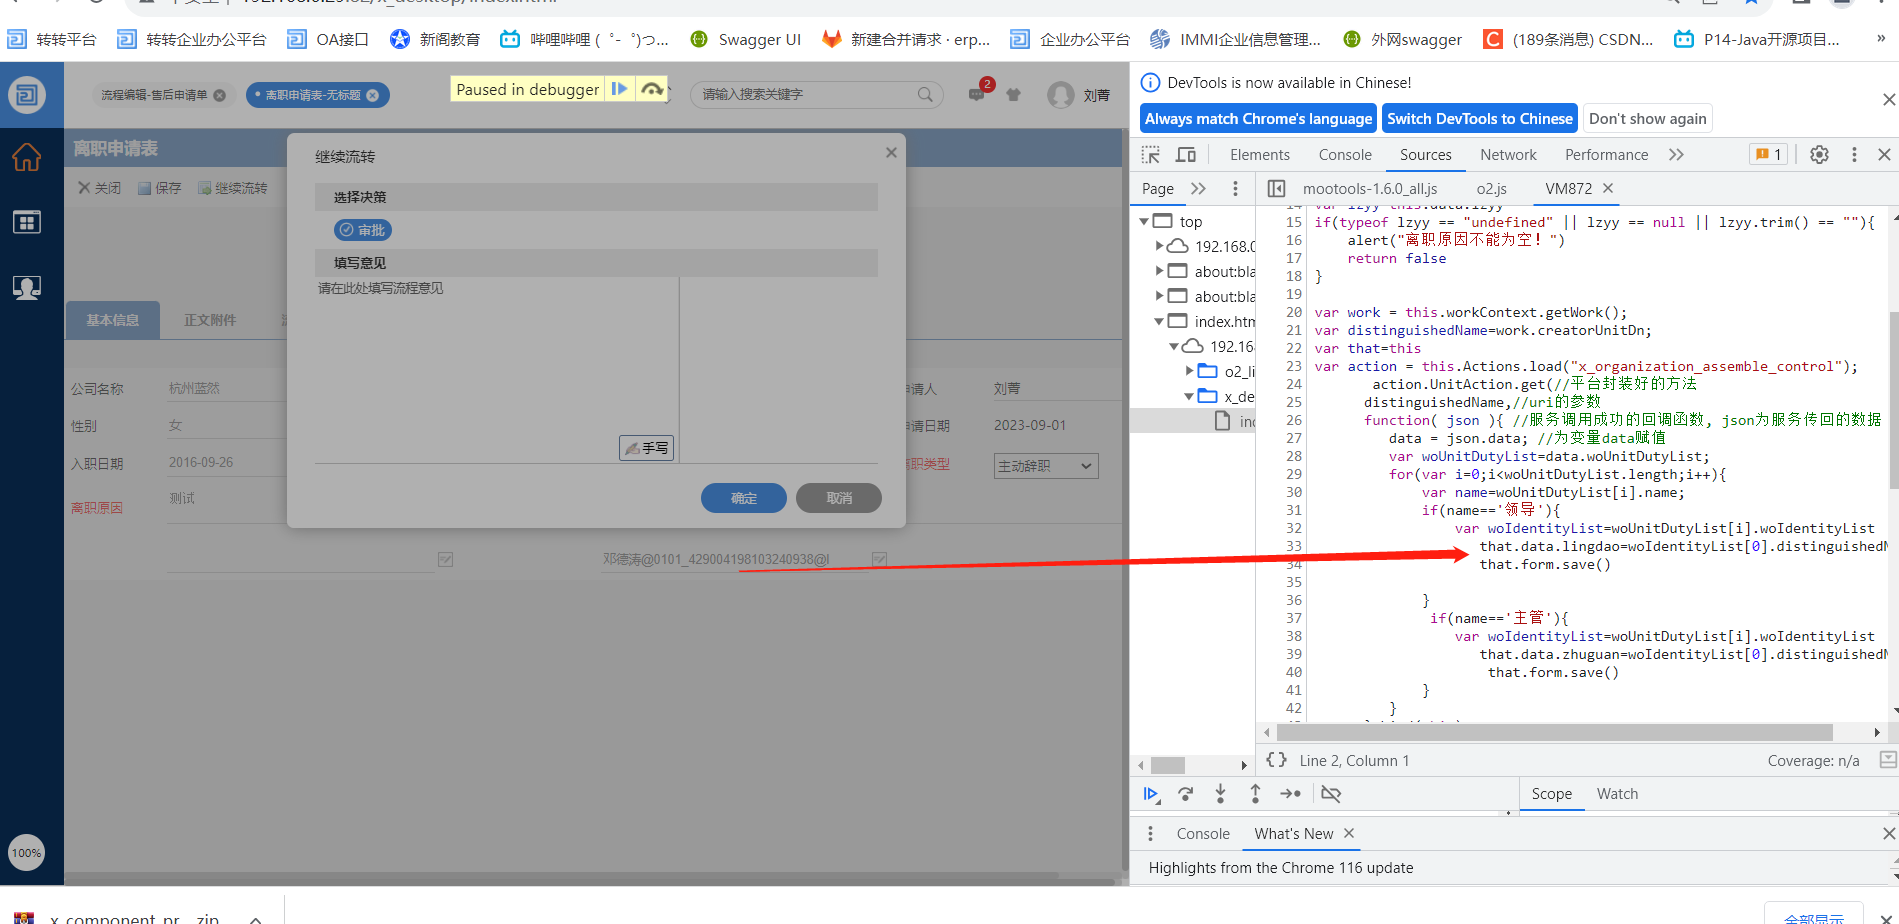
Task: Show more DevTools panel tabs
Action: point(1676,155)
